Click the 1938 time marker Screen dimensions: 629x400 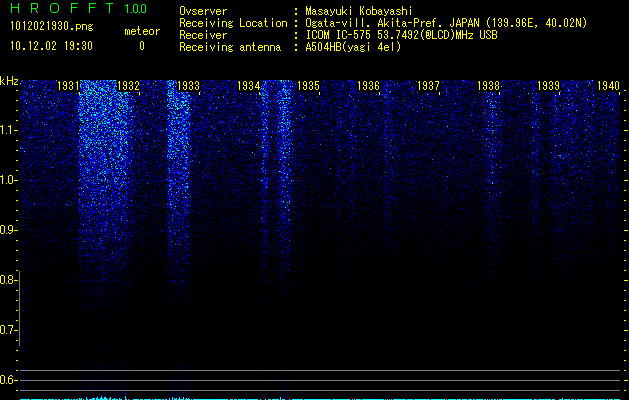(488, 85)
